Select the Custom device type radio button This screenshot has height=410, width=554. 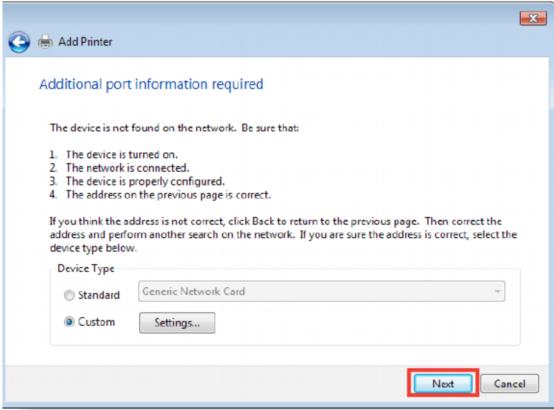[x=69, y=322]
